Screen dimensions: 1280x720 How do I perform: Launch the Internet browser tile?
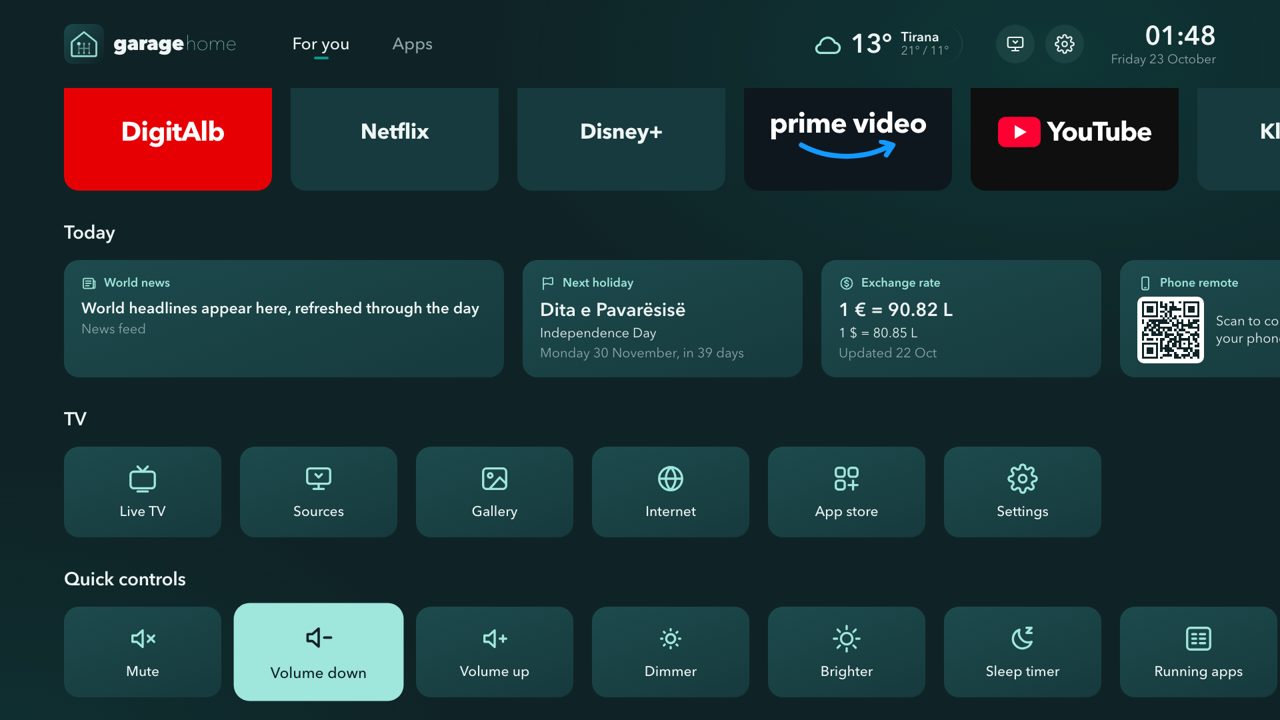pyautogui.click(x=670, y=492)
